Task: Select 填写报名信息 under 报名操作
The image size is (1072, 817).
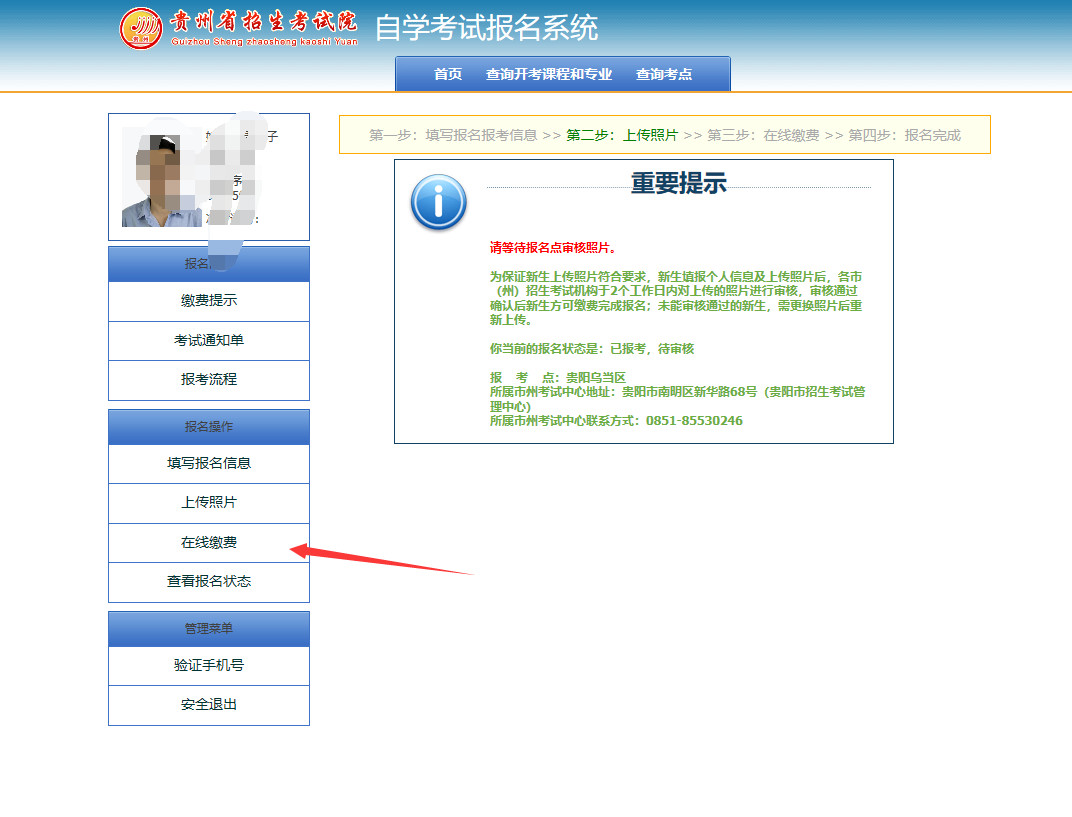Action: point(209,463)
